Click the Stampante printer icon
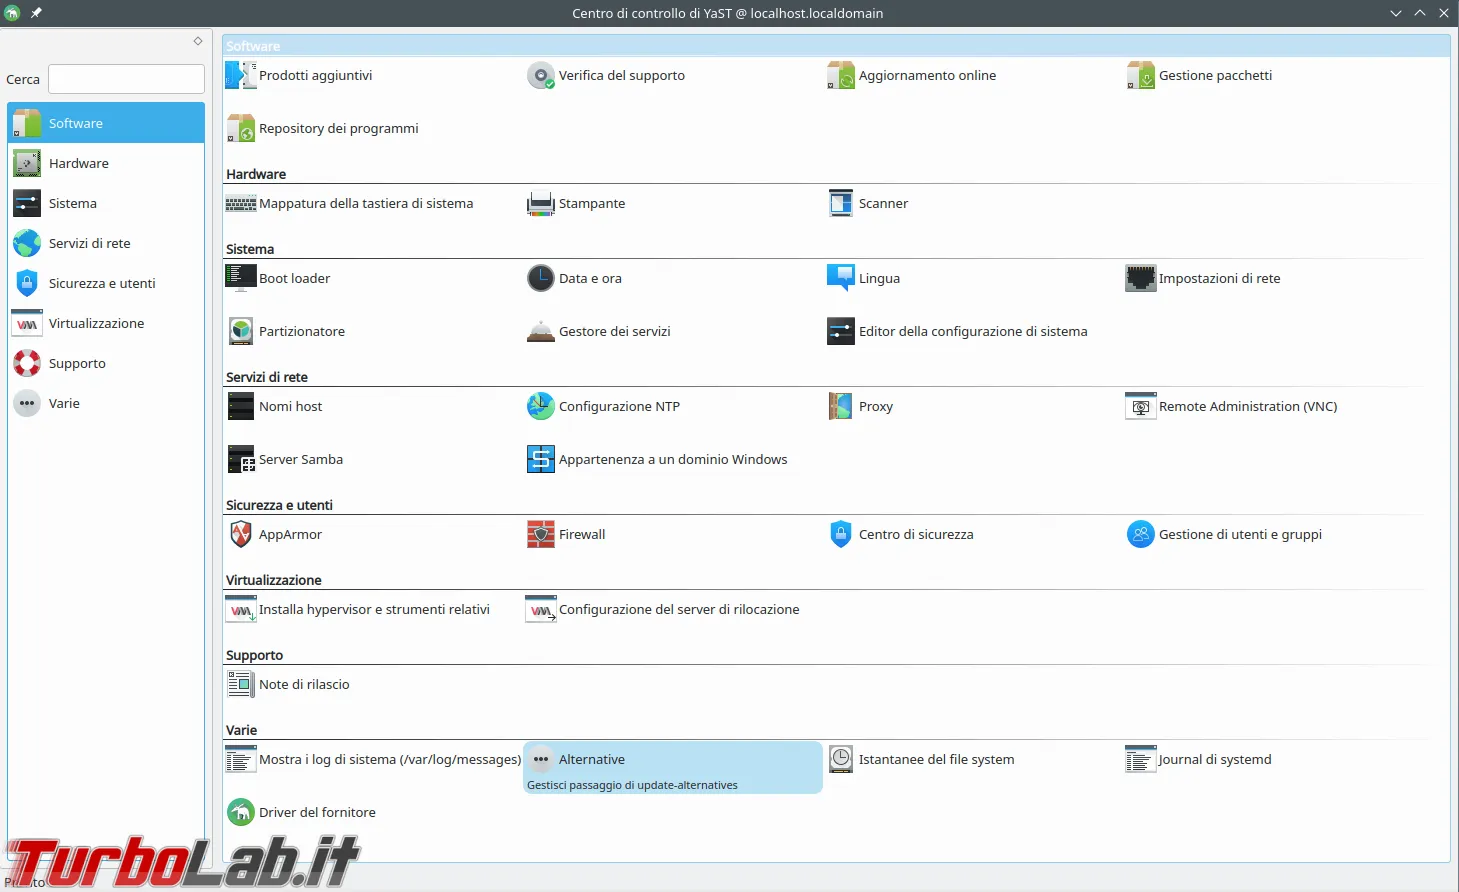Viewport: 1459px width, 892px height. [x=541, y=204]
